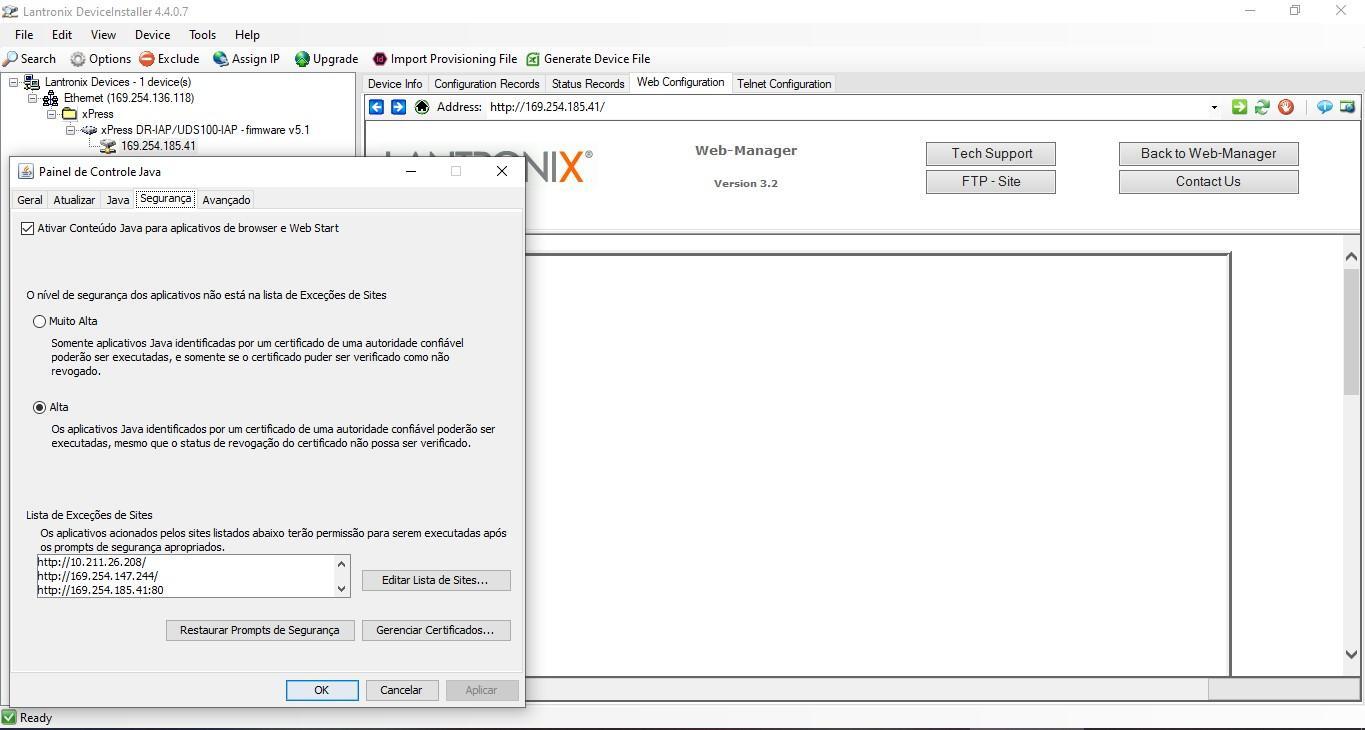Open the Geral tab in Java panel

[x=30, y=200]
